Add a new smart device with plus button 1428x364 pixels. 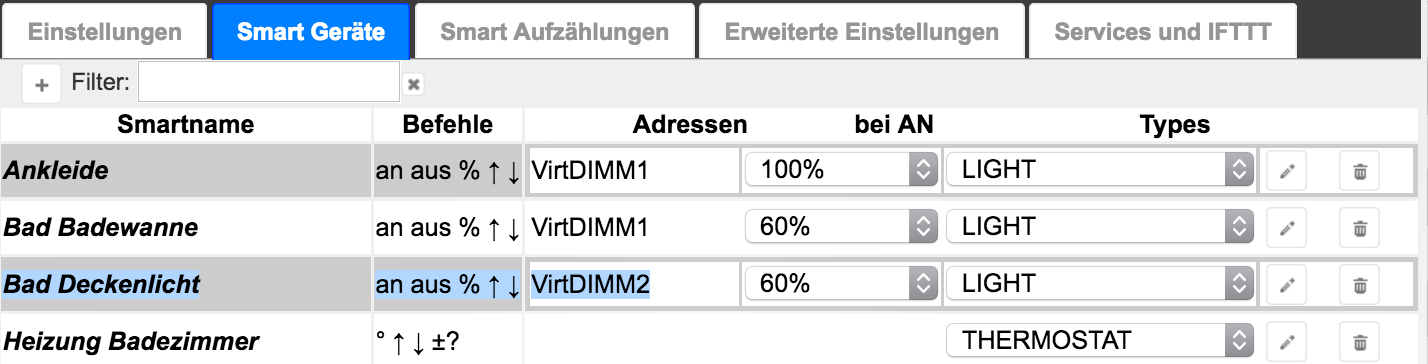tap(41, 85)
